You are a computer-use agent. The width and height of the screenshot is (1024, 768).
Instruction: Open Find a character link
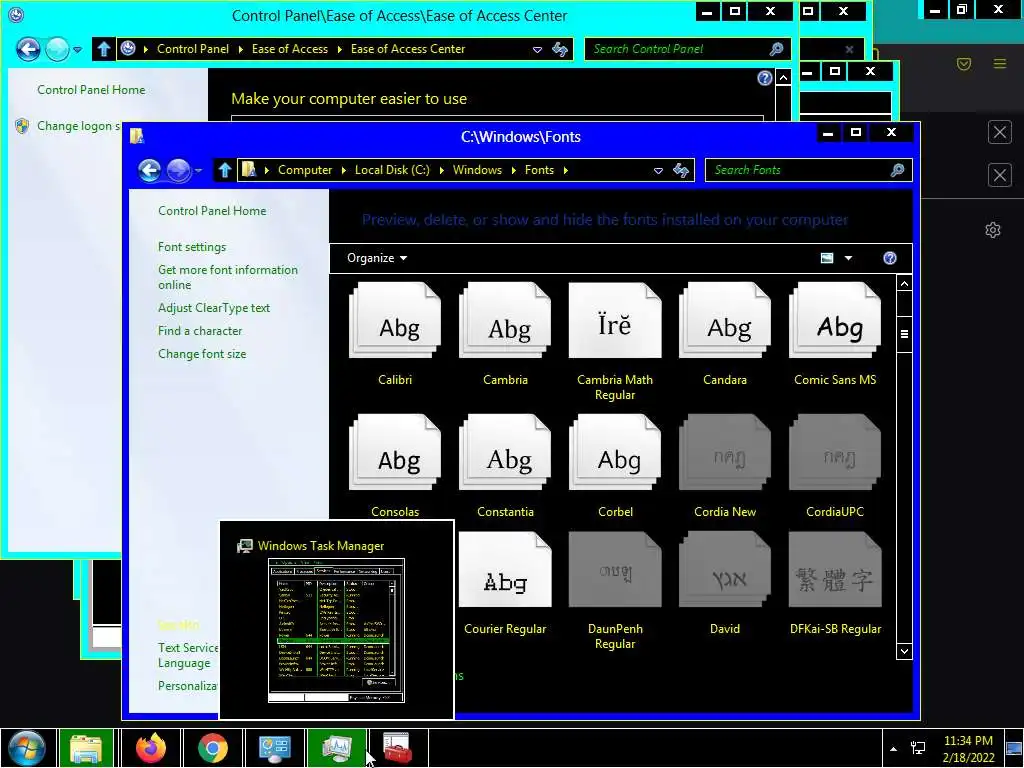coord(200,331)
